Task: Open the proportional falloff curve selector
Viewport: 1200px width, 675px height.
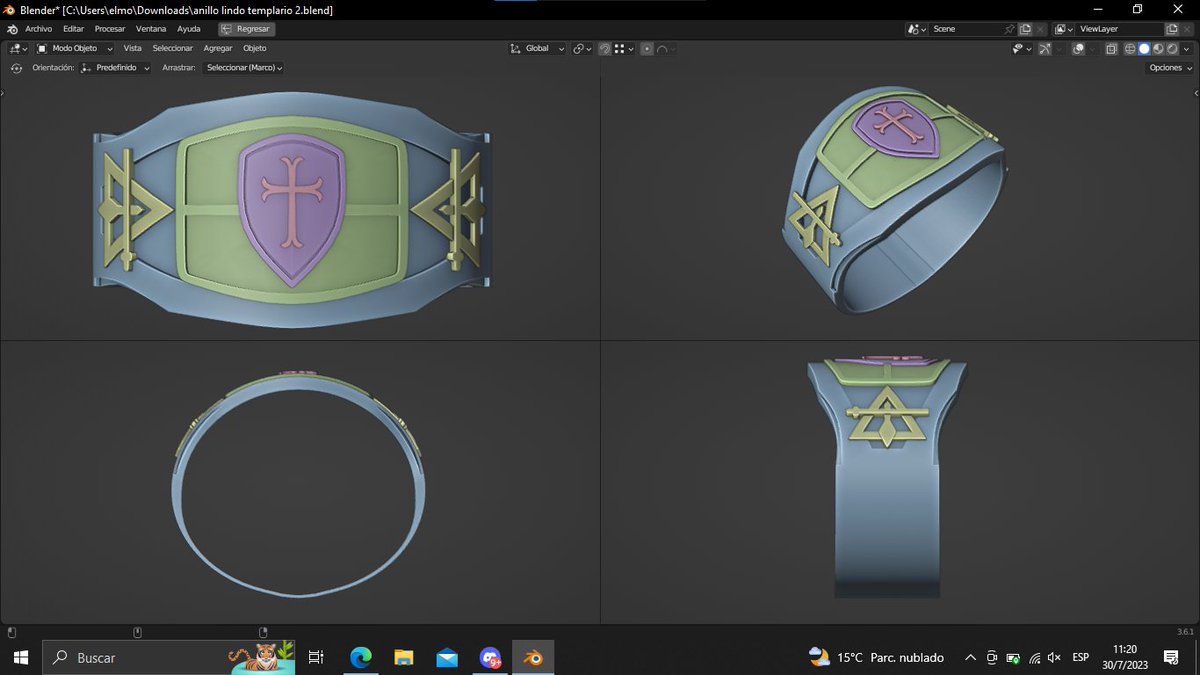Action: [666, 48]
